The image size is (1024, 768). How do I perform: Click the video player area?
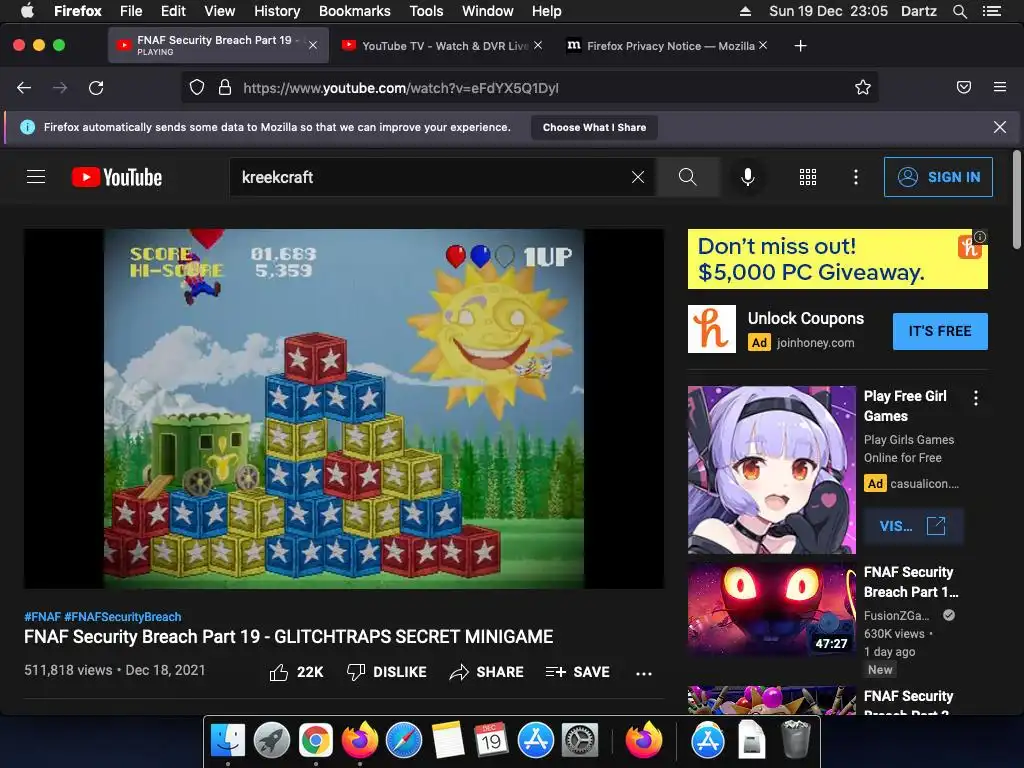(344, 408)
